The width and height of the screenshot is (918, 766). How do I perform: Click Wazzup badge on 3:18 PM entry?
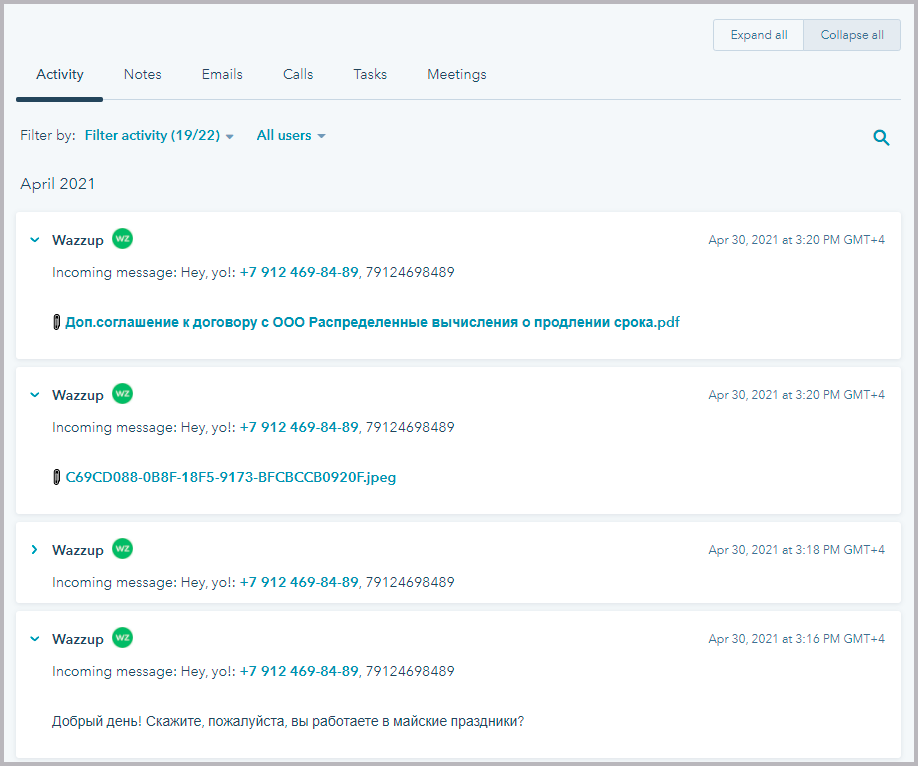(x=122, y=549)
